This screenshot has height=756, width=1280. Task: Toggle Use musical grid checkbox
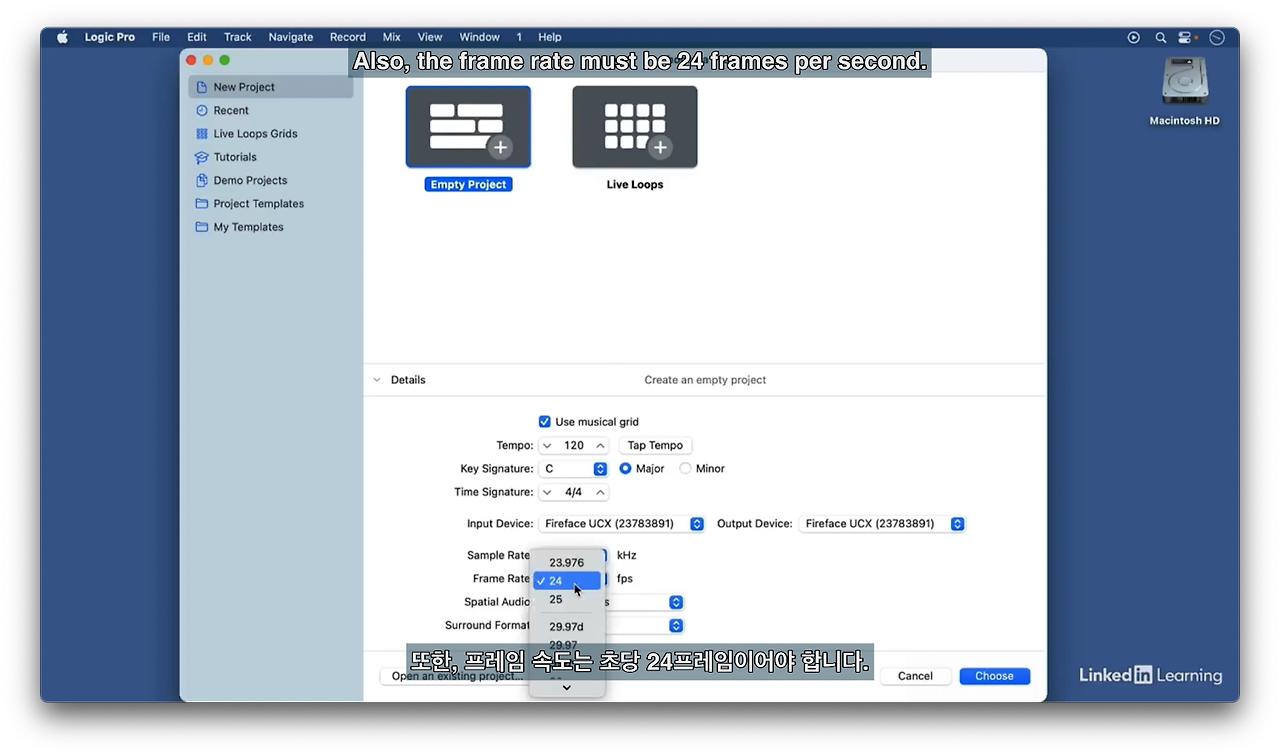point(545,422)
